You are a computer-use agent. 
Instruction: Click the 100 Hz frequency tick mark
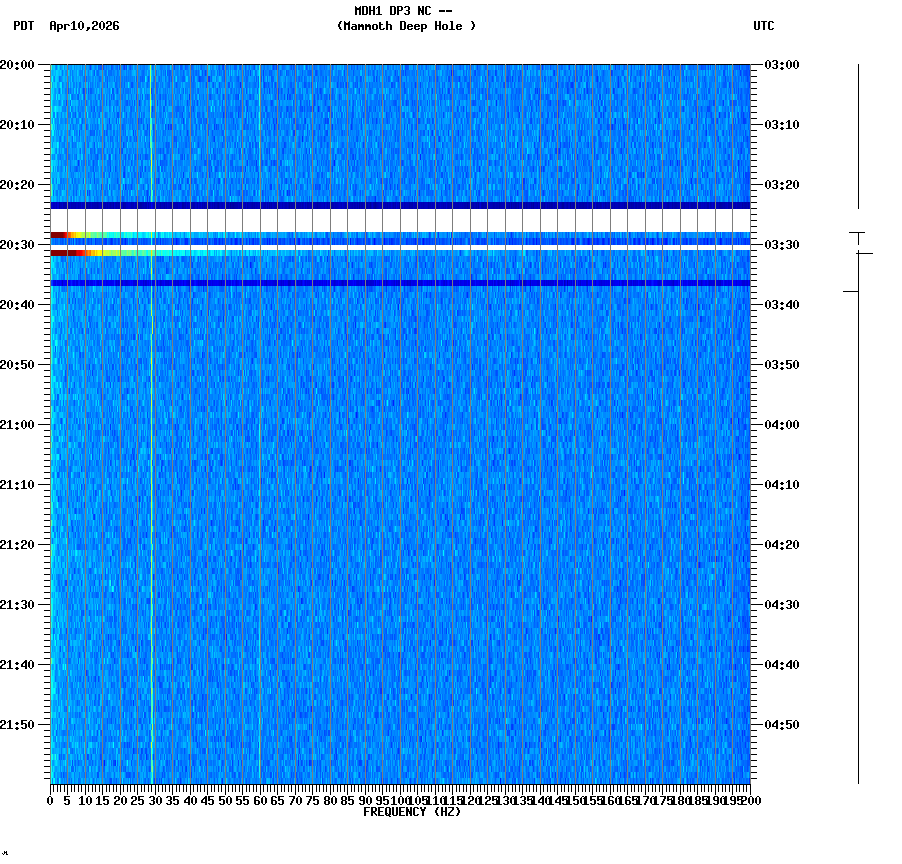pos(398,790)
